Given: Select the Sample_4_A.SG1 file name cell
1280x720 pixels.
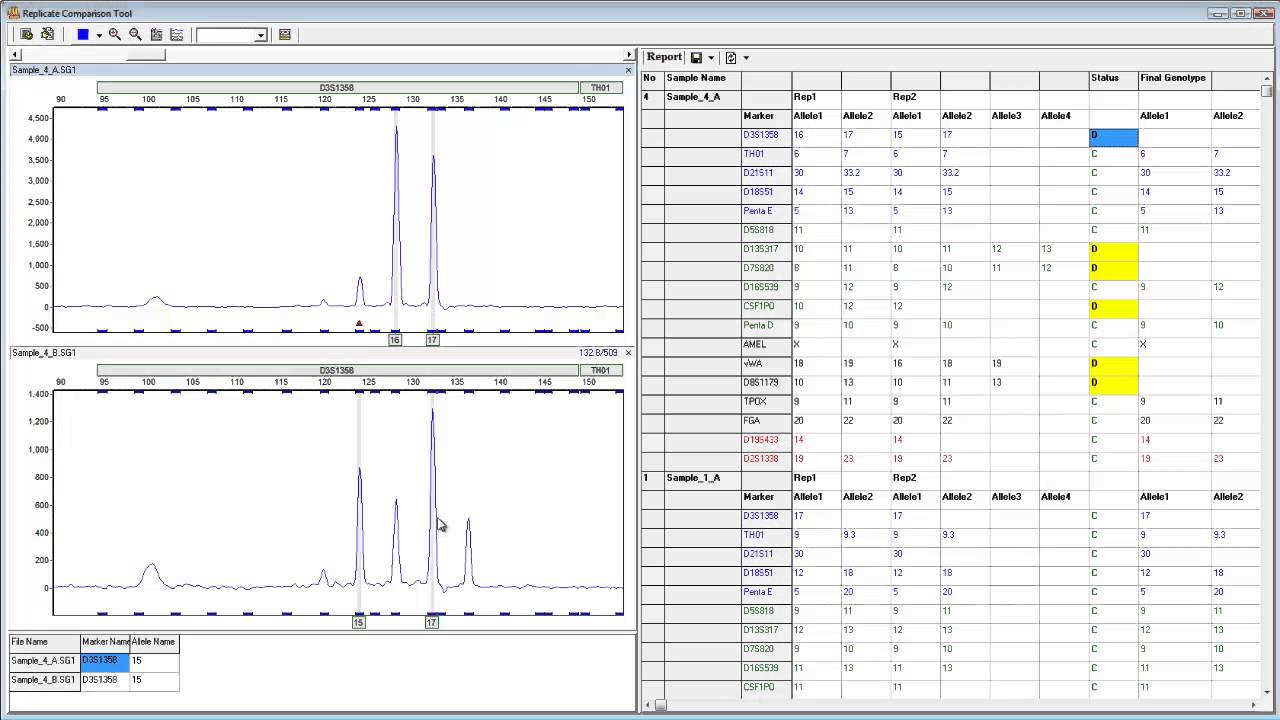Looking at the screenshot, I should [45, 661].
